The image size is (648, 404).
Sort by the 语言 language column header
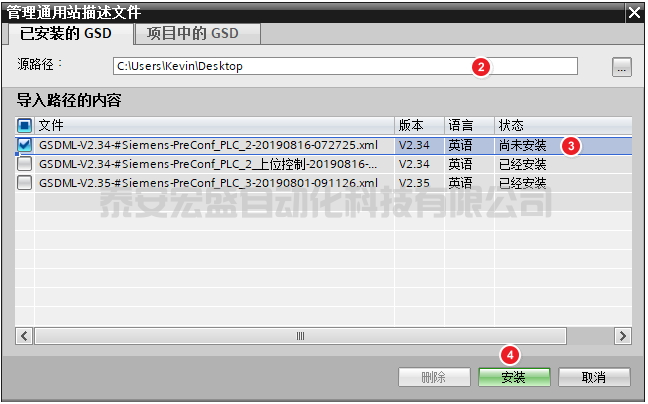(x=468, y=126)
